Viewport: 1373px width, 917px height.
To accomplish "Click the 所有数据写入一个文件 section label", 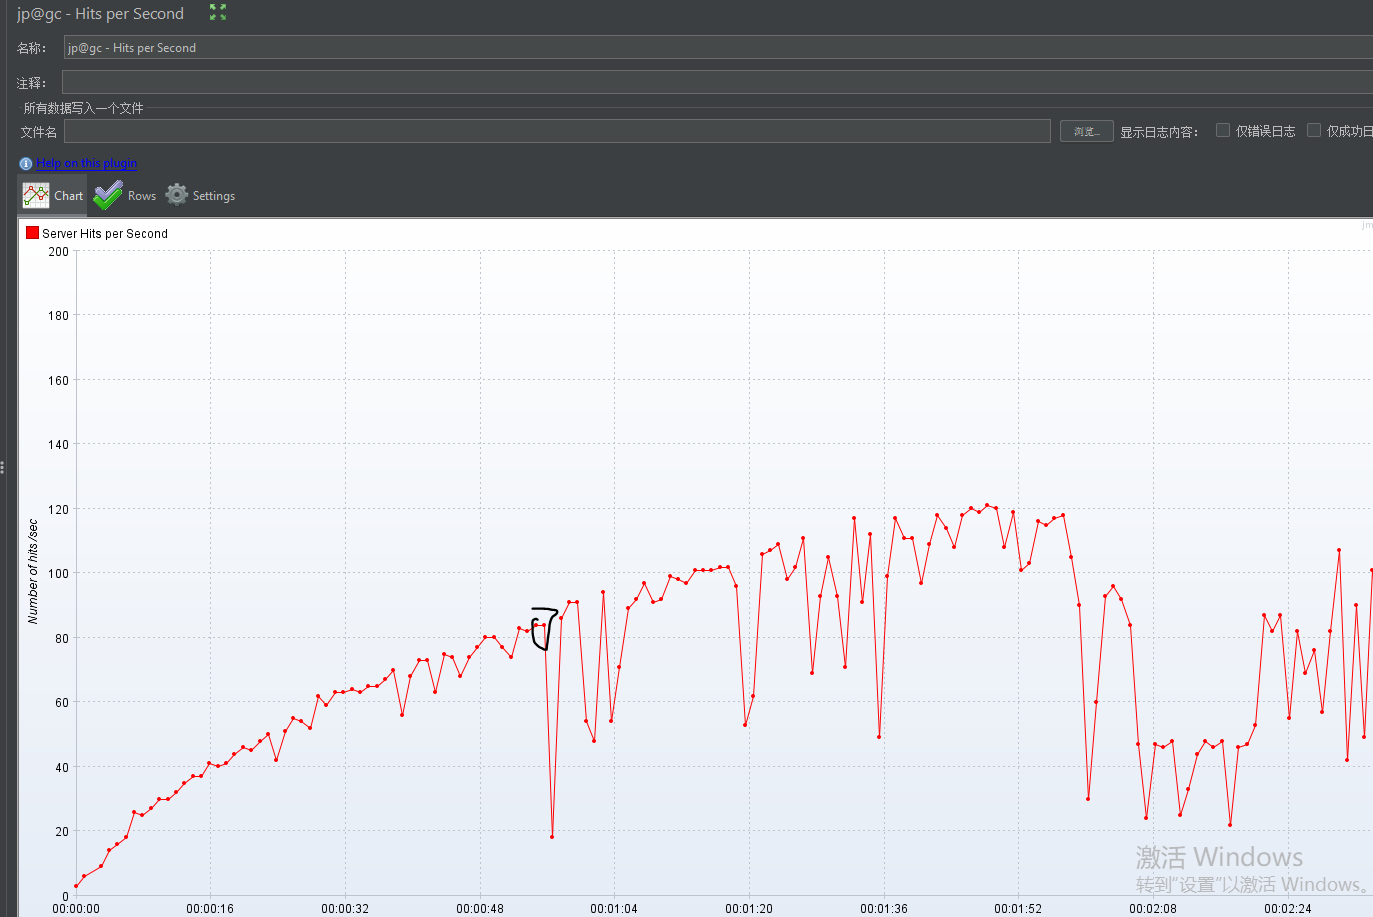I will [x=84, y=108].
